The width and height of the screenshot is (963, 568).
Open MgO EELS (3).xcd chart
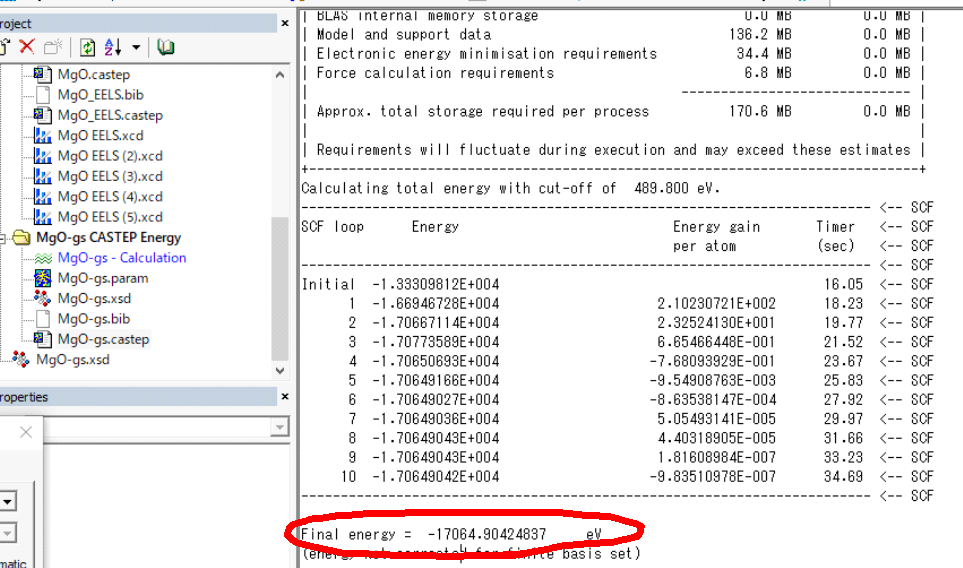click(x=110, y=176)
